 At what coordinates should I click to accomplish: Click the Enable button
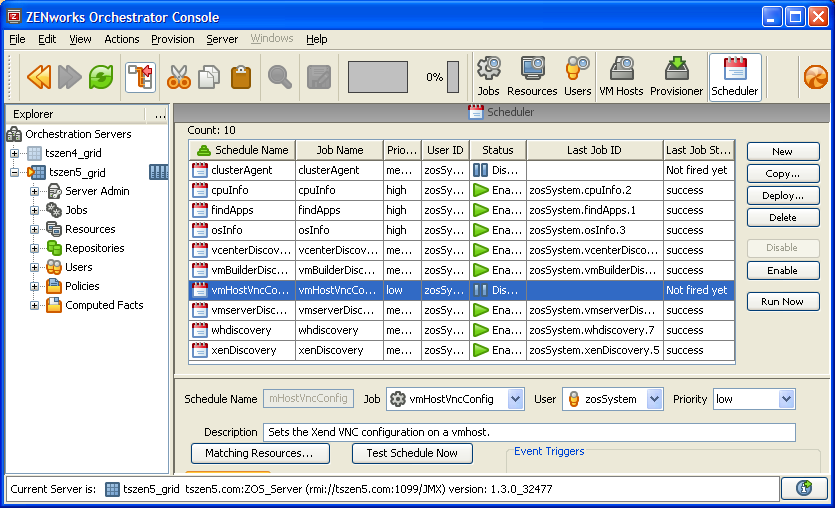[x=783, y=271]
